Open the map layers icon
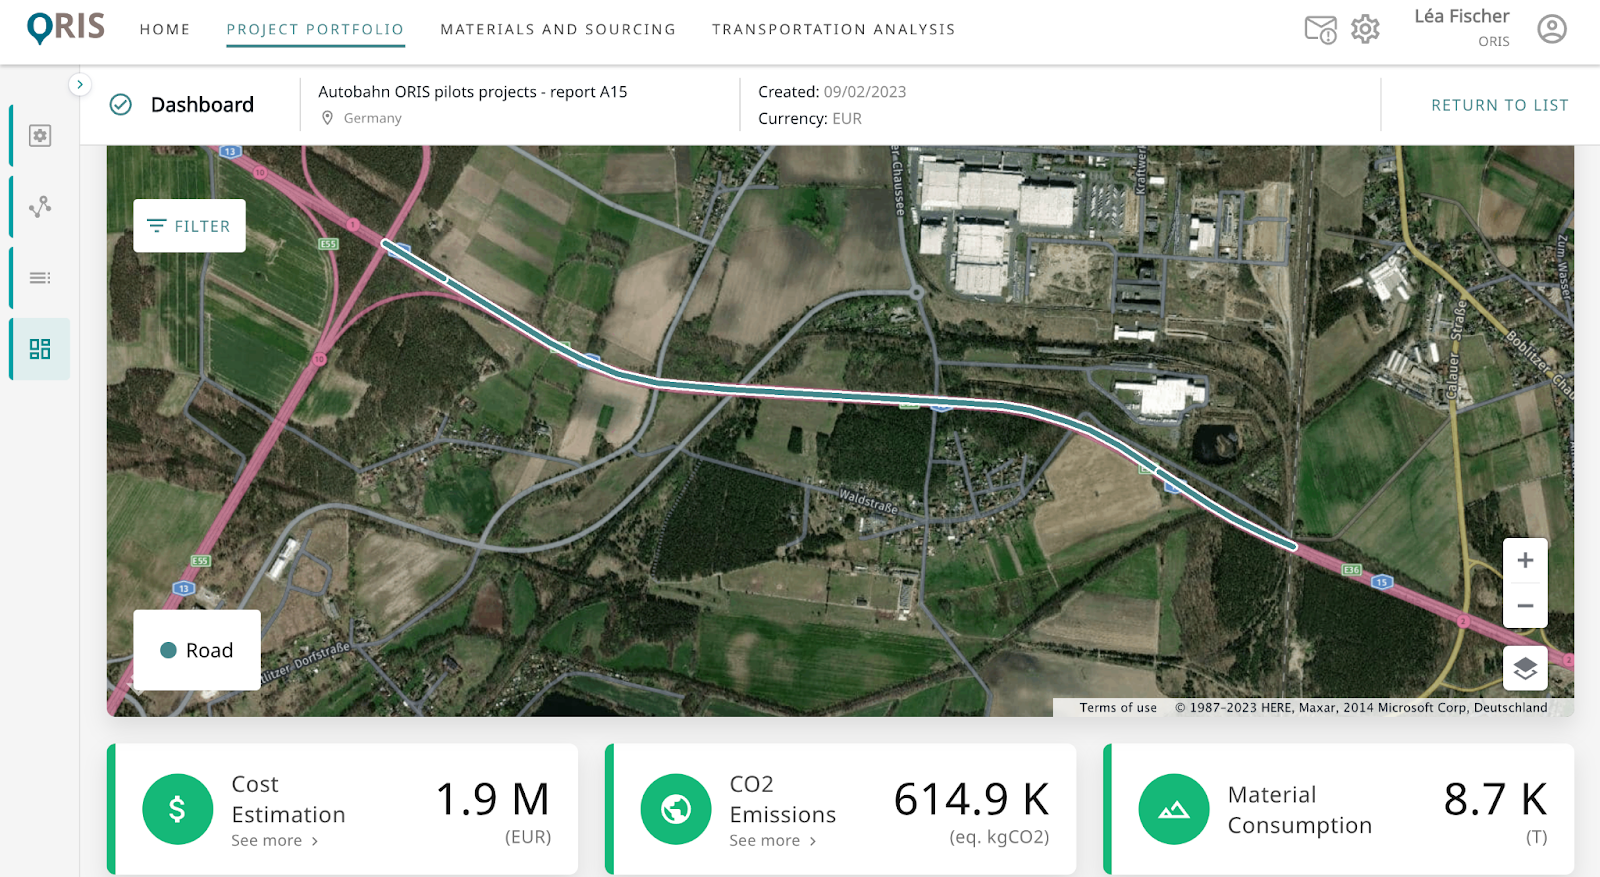1600x877 pixels. 1525,668
